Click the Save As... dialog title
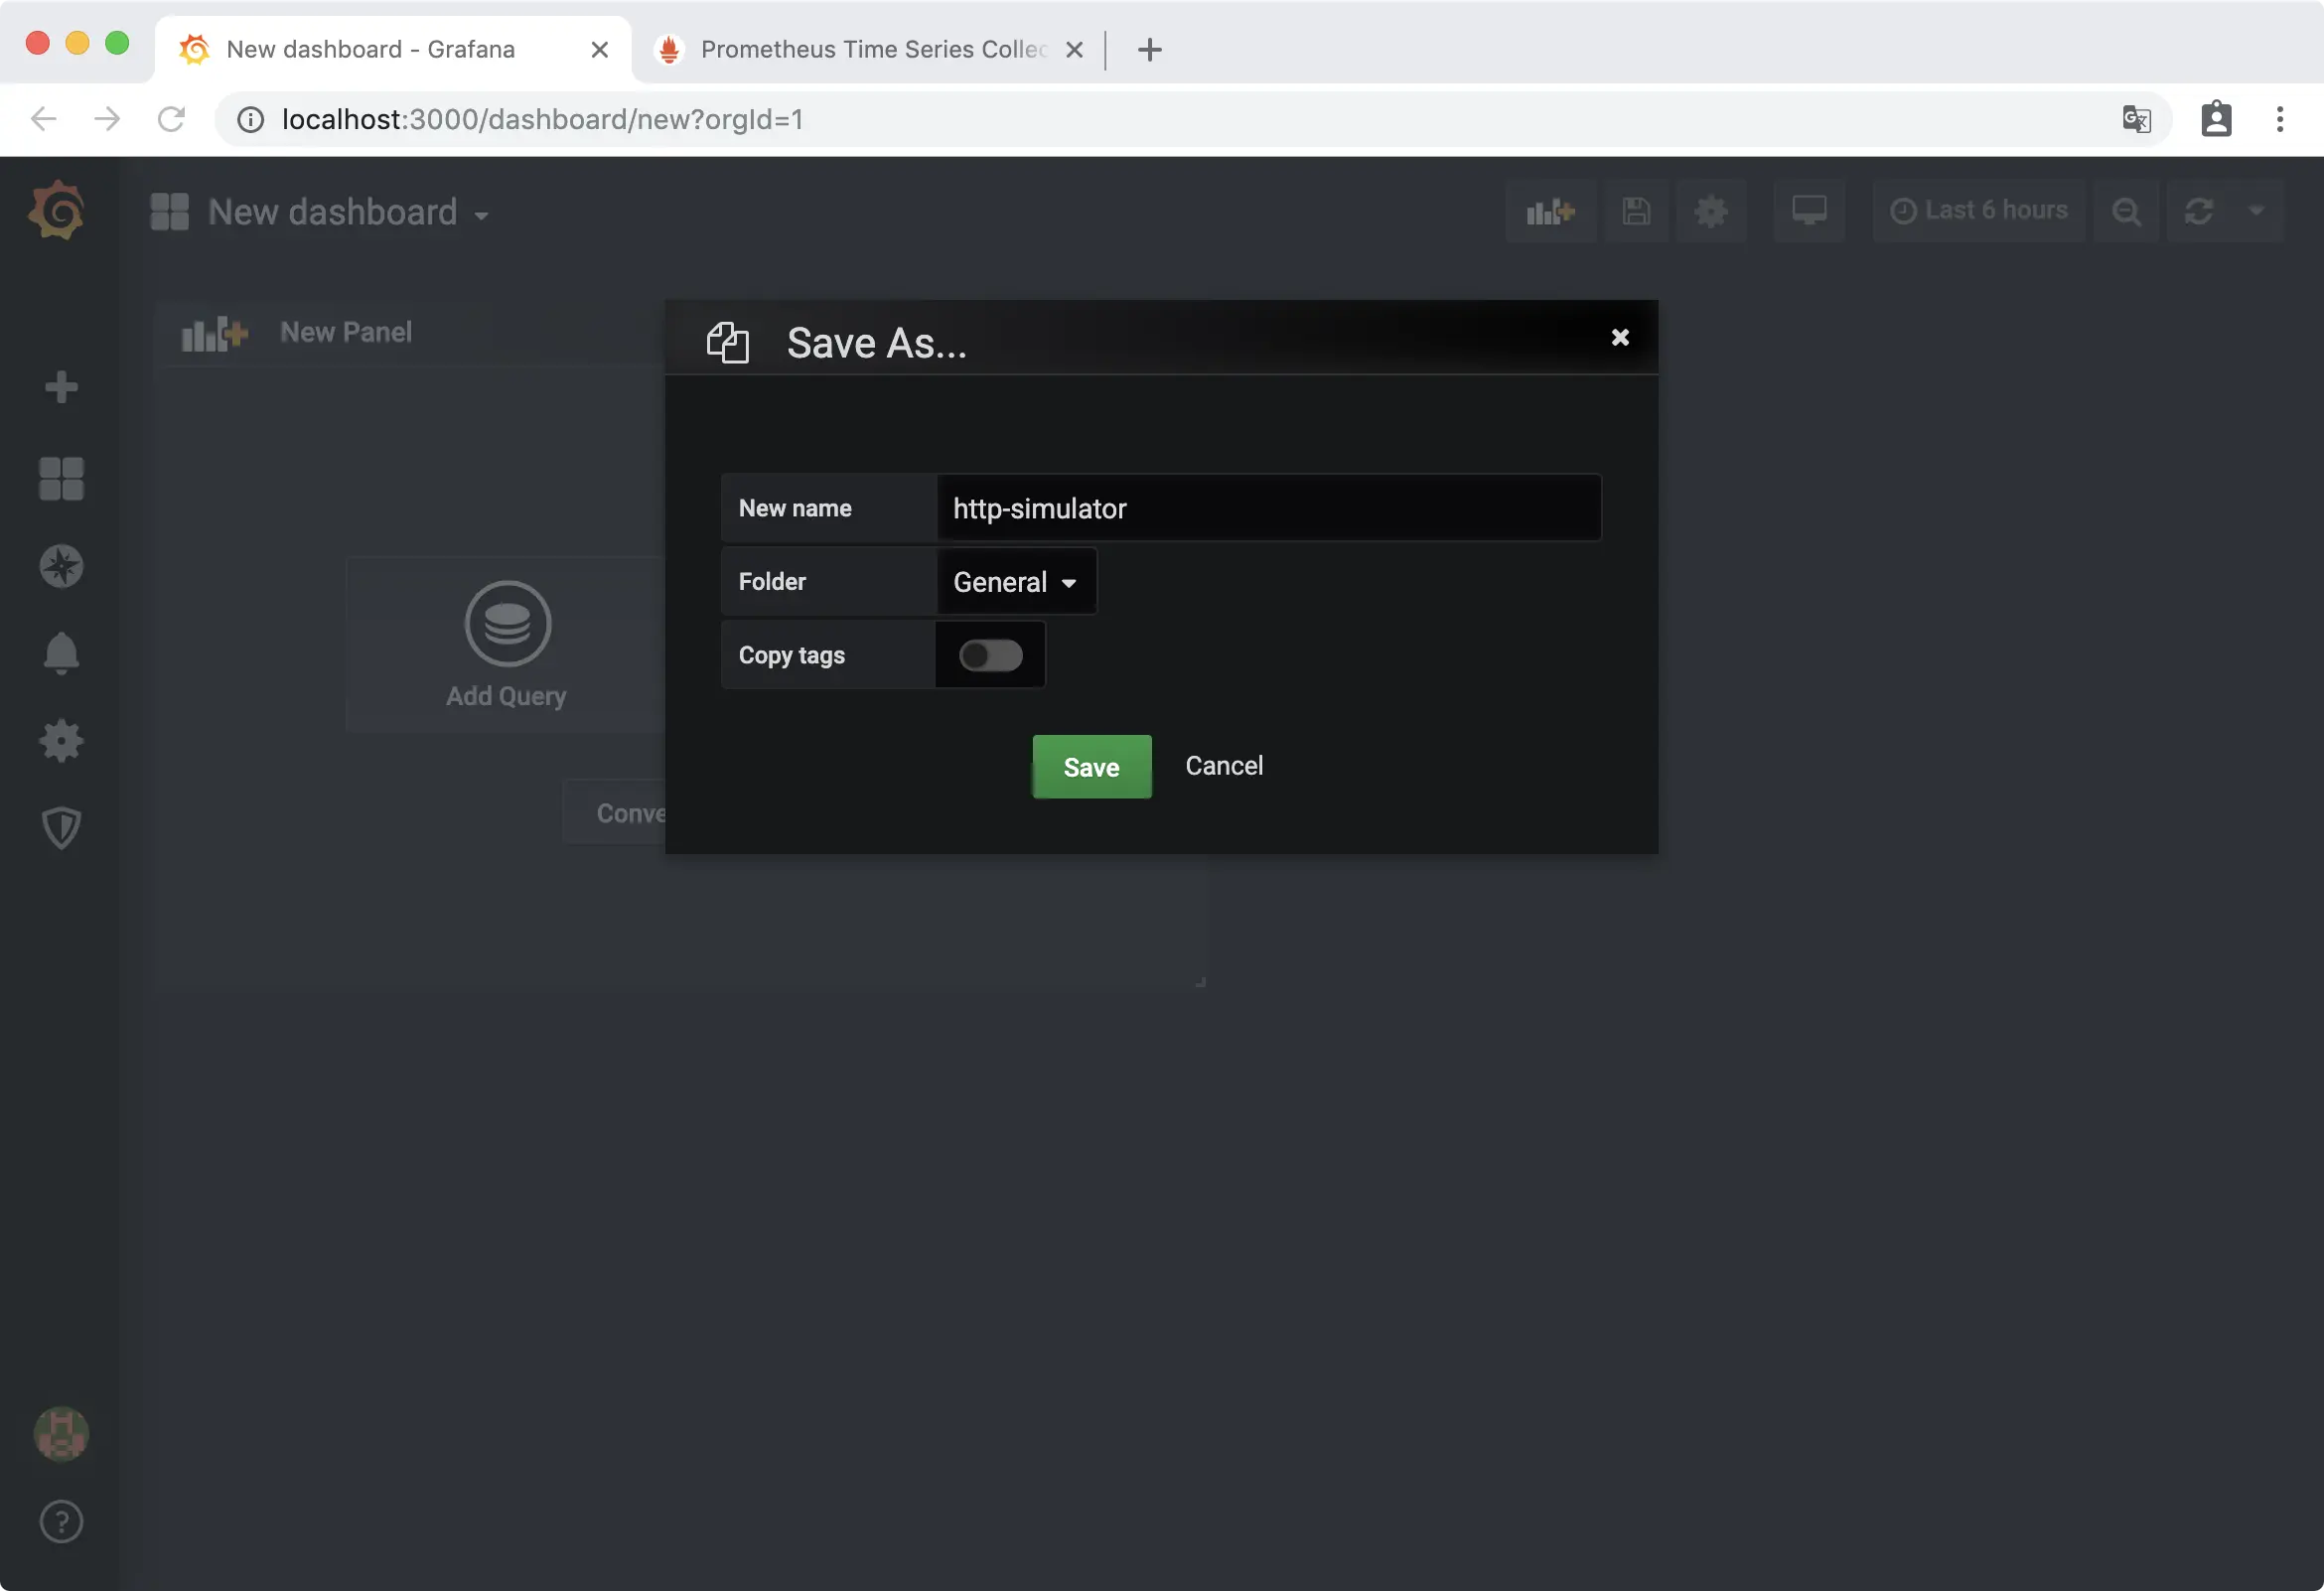 click(877, 343)
